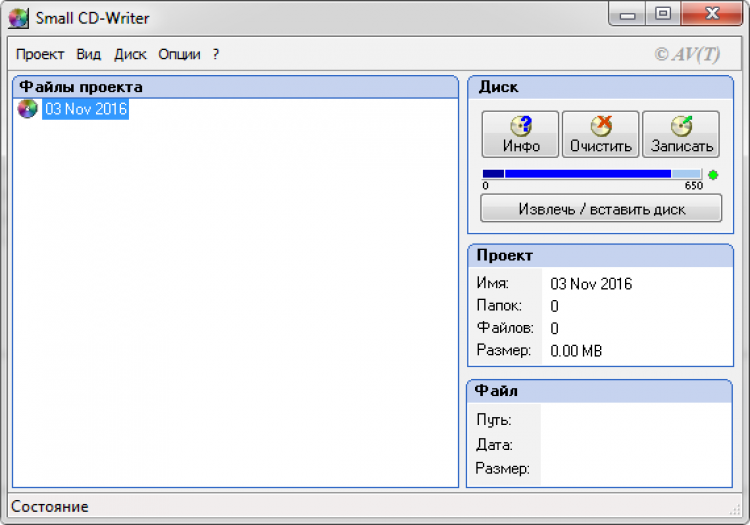Open the Диск menu
The width and height of the screenshot is (750, 525).
tap(130, 54)
